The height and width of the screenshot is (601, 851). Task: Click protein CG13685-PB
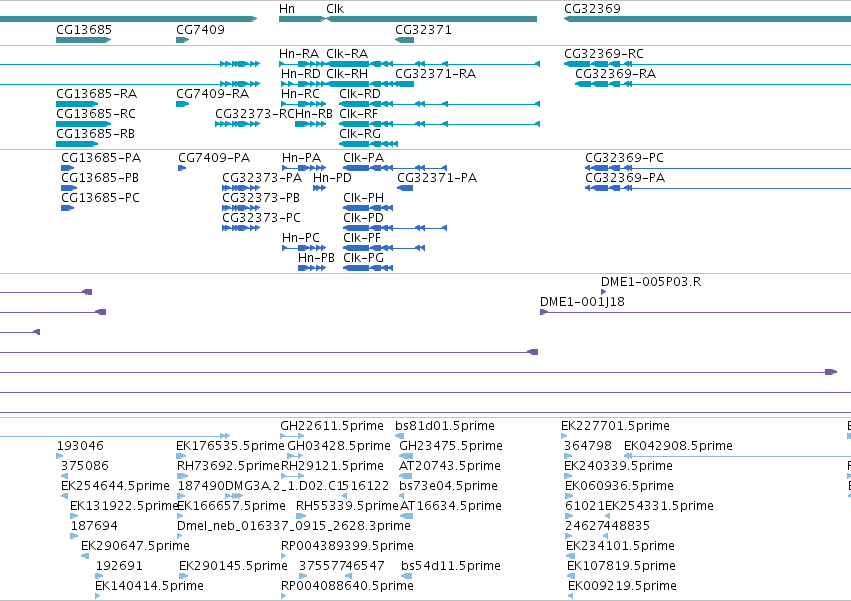[x=100, y=178]
